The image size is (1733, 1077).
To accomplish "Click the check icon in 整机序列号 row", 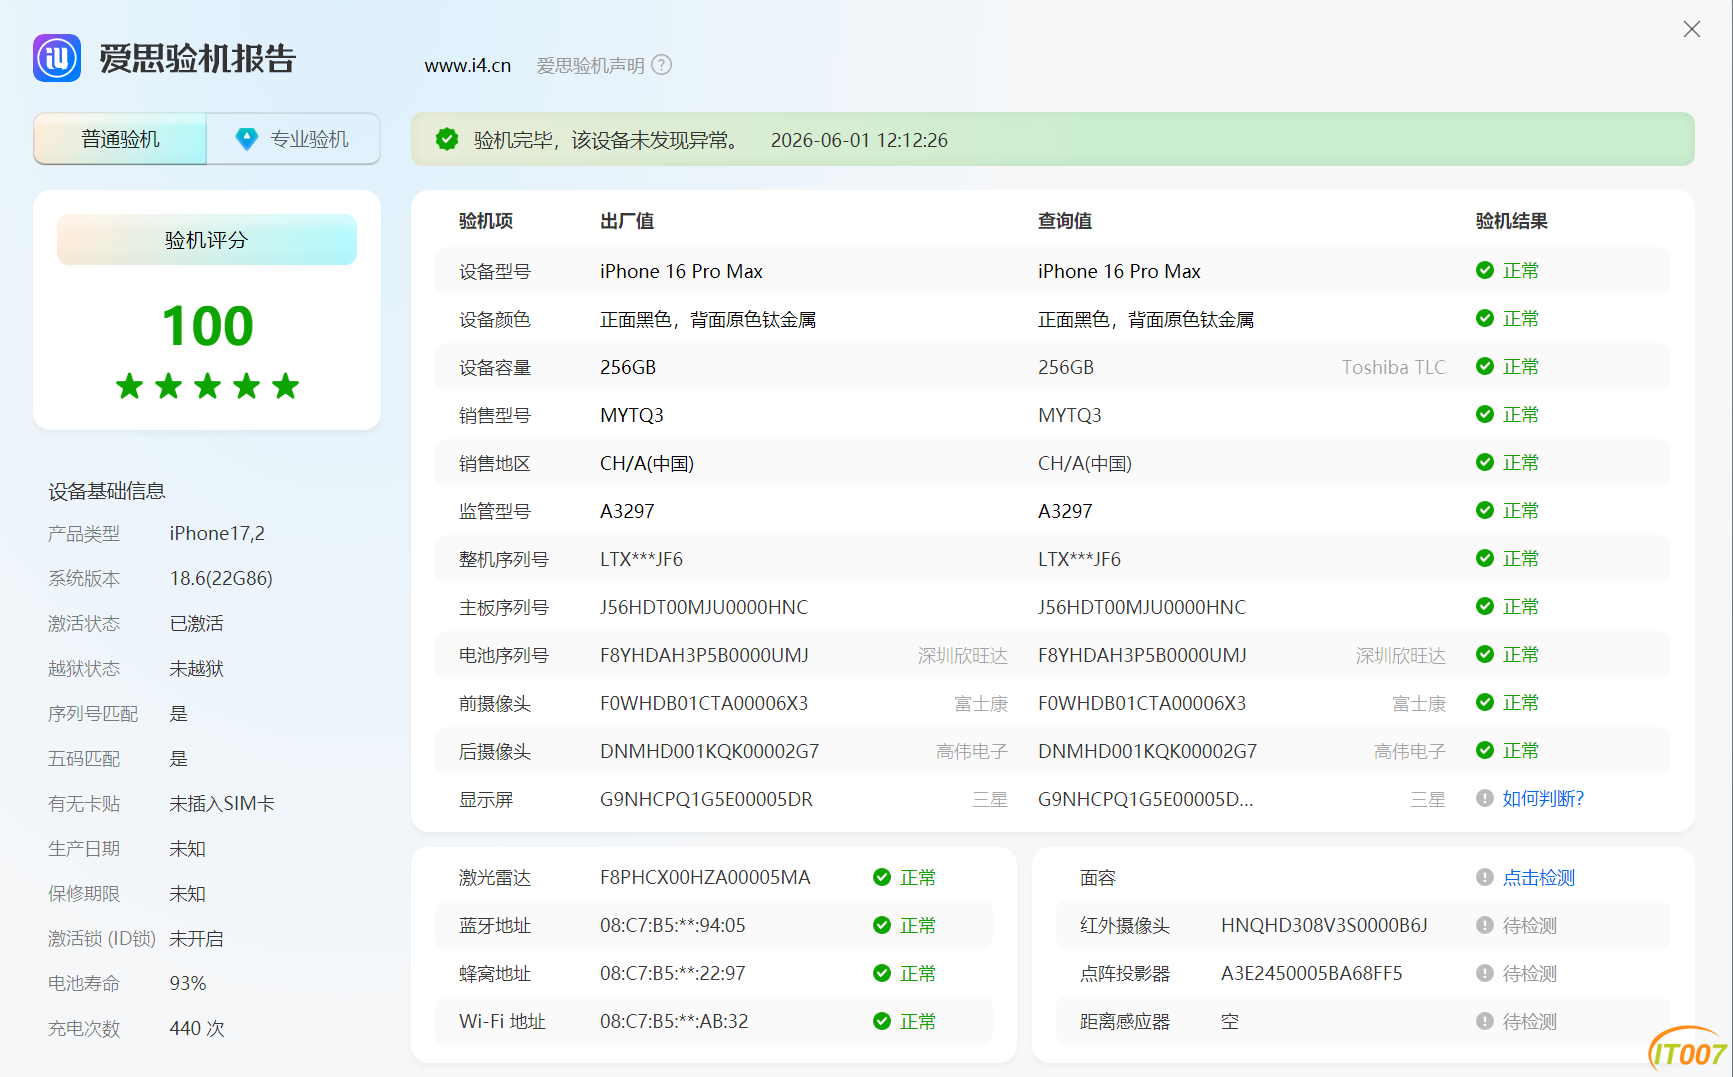I will (1485, 558).
